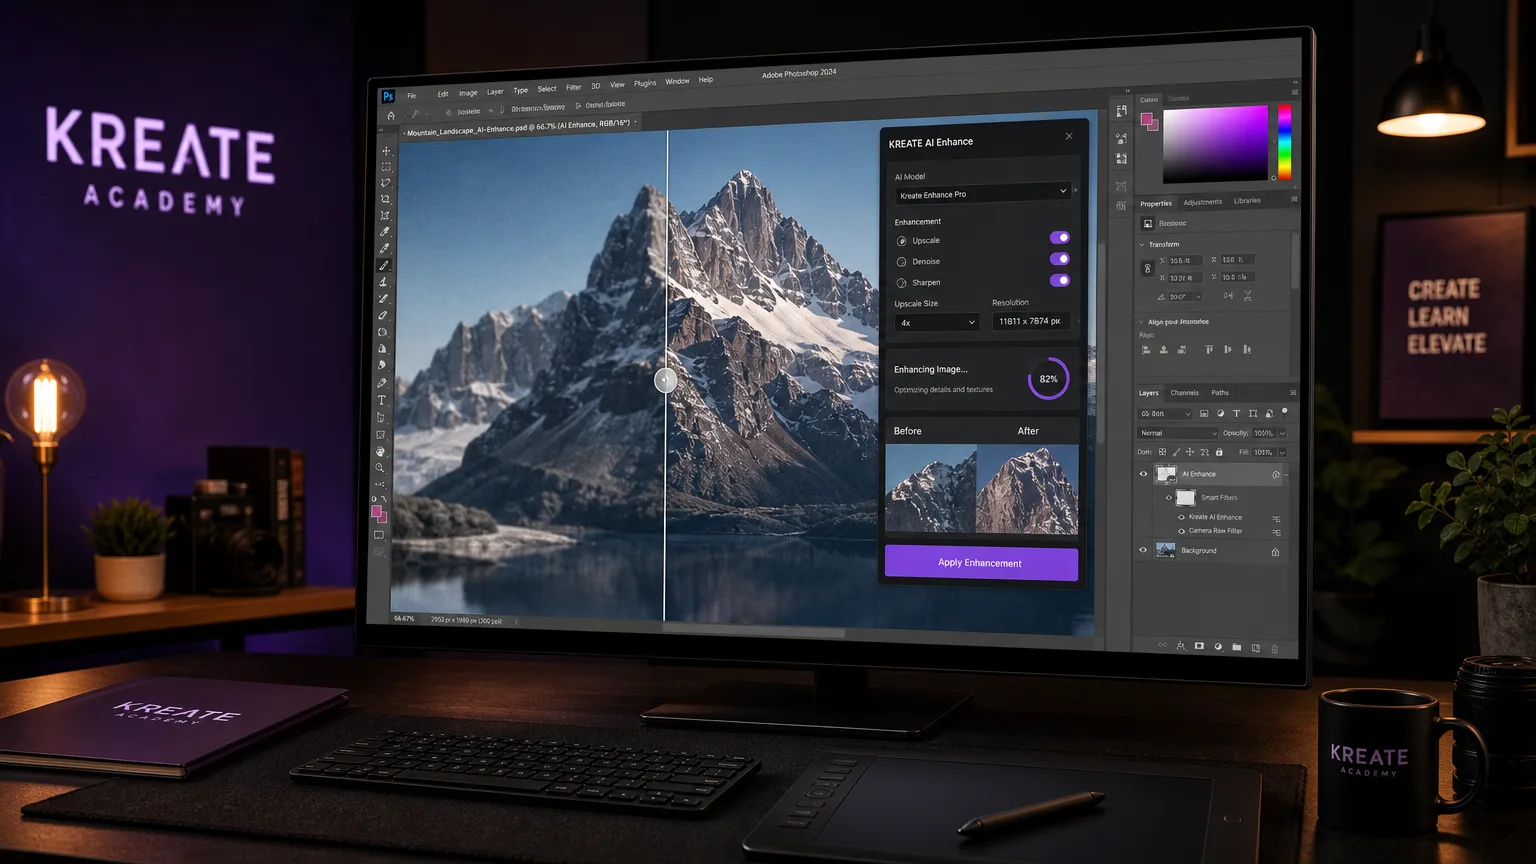Click align top edges icon in Properties

click(x=1209, y=349)
